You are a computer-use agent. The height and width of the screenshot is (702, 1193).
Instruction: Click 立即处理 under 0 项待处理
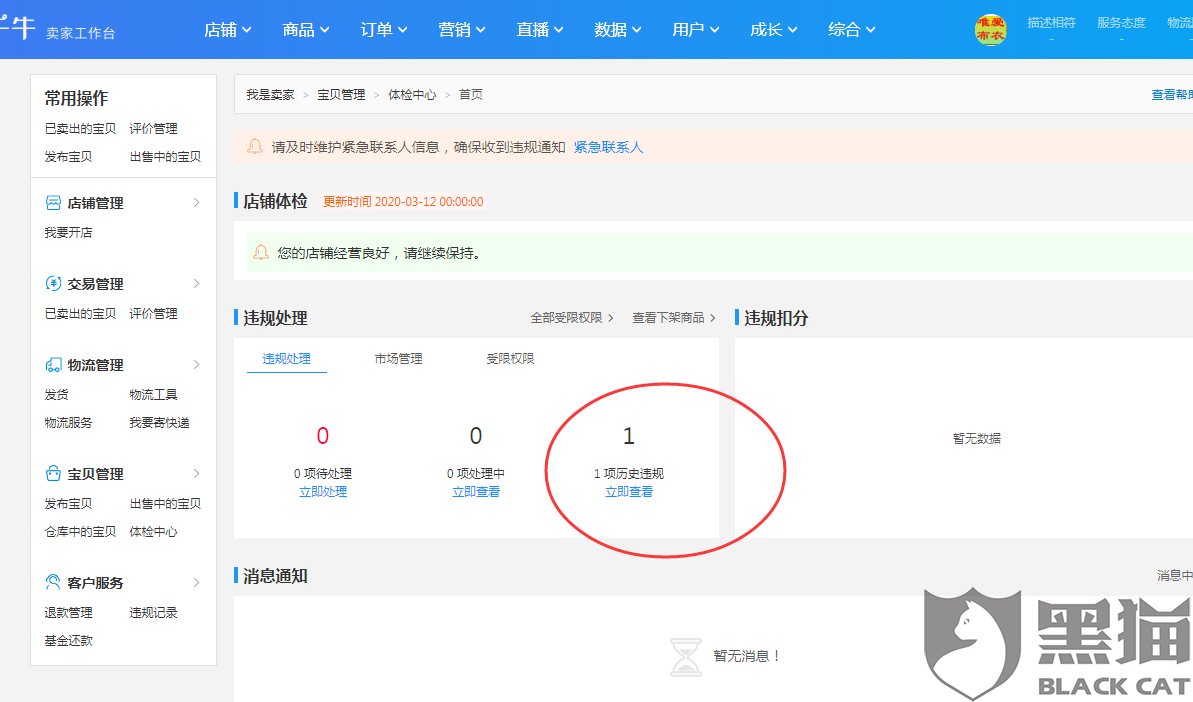[x=323, y=492]
